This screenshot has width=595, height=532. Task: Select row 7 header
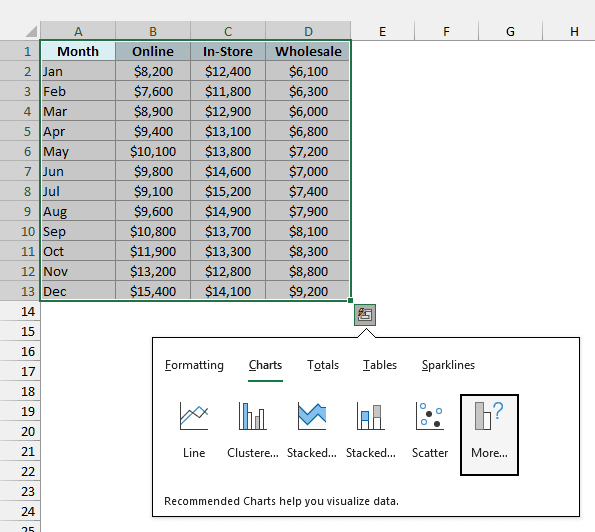tap(20, 171)
